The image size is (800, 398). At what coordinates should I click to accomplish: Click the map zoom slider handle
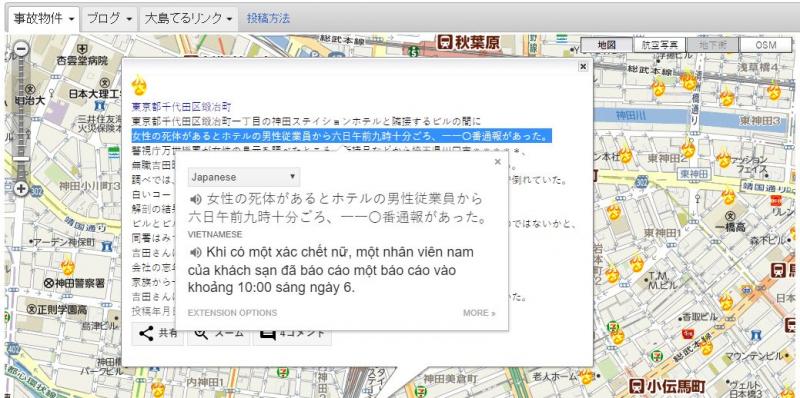click(x=21, y=159)
